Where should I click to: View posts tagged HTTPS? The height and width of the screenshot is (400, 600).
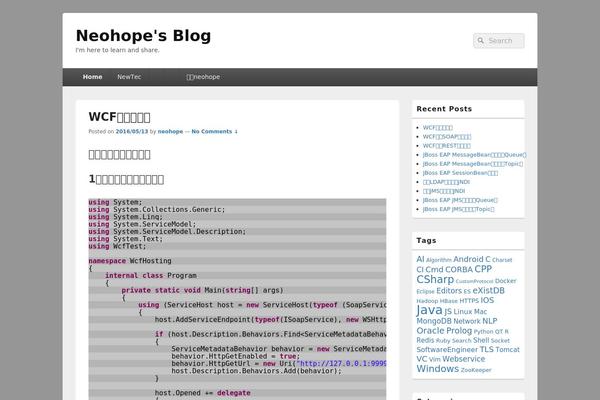click(x=469, y=301)
